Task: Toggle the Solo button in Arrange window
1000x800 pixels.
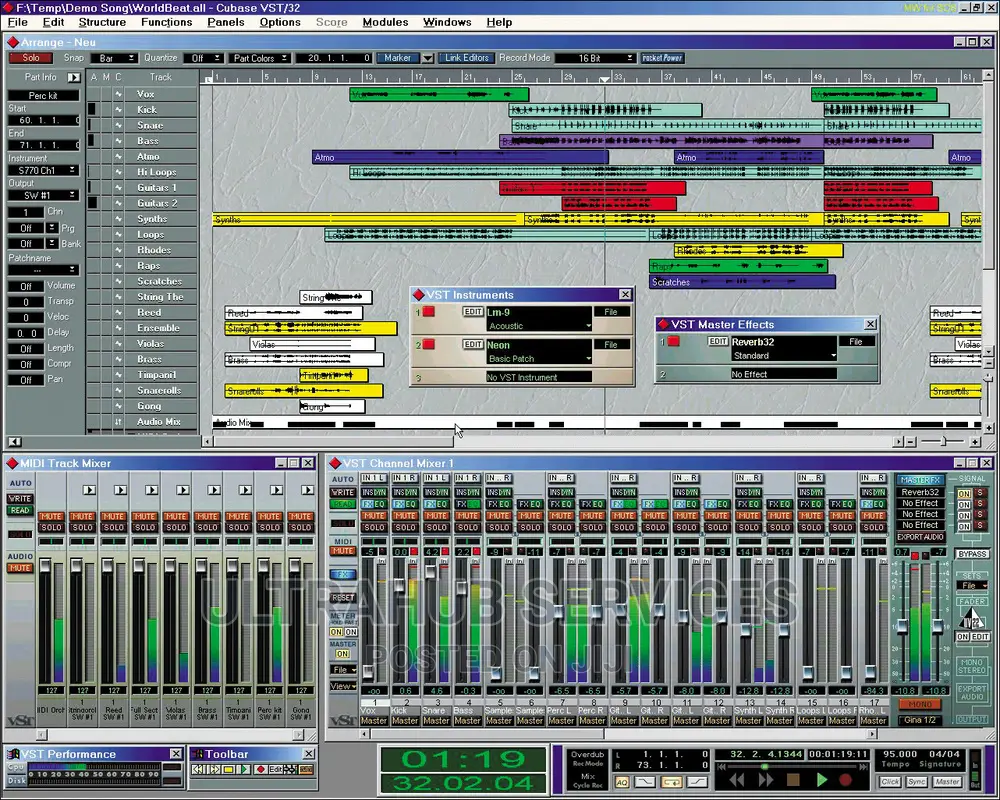Action: click(x=31, y=58)
